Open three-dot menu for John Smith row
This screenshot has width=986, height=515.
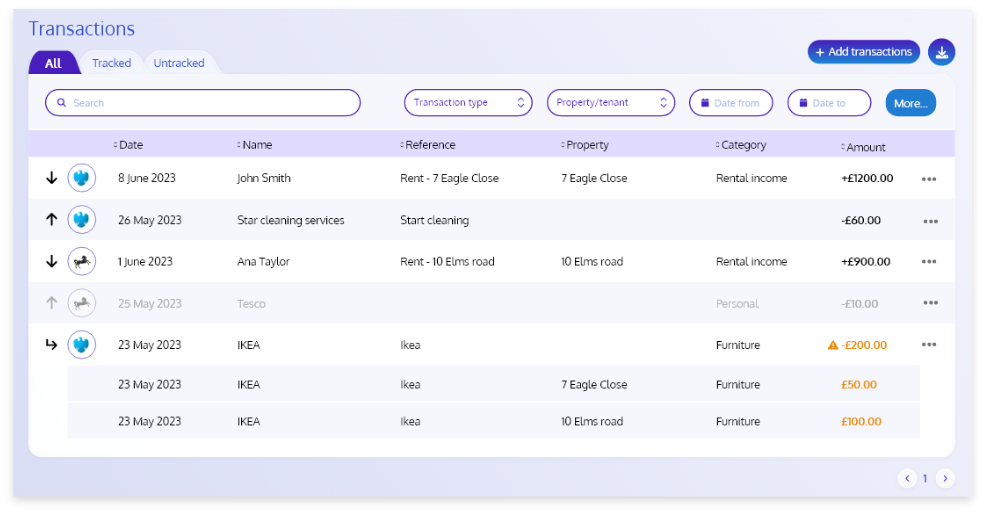point(929,179)
